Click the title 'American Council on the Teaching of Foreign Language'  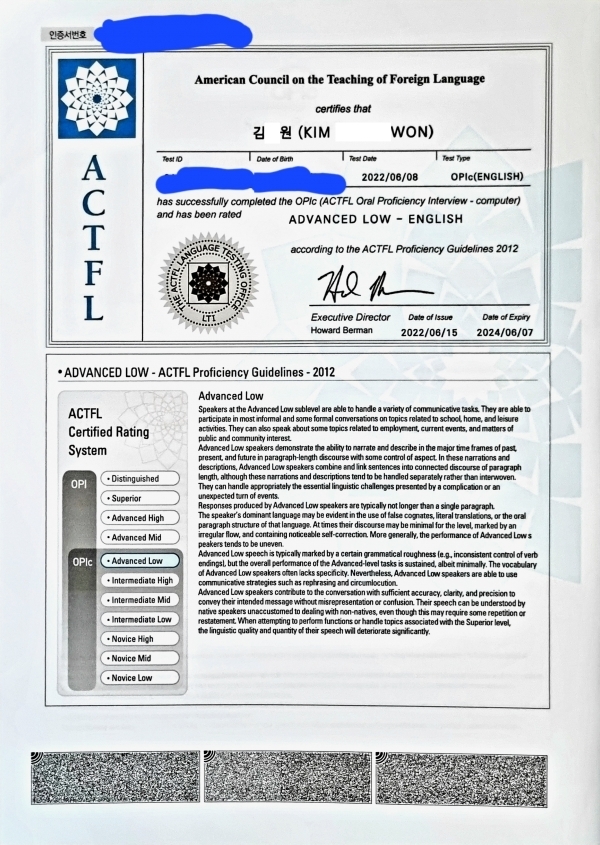click(x=340, y=79)
